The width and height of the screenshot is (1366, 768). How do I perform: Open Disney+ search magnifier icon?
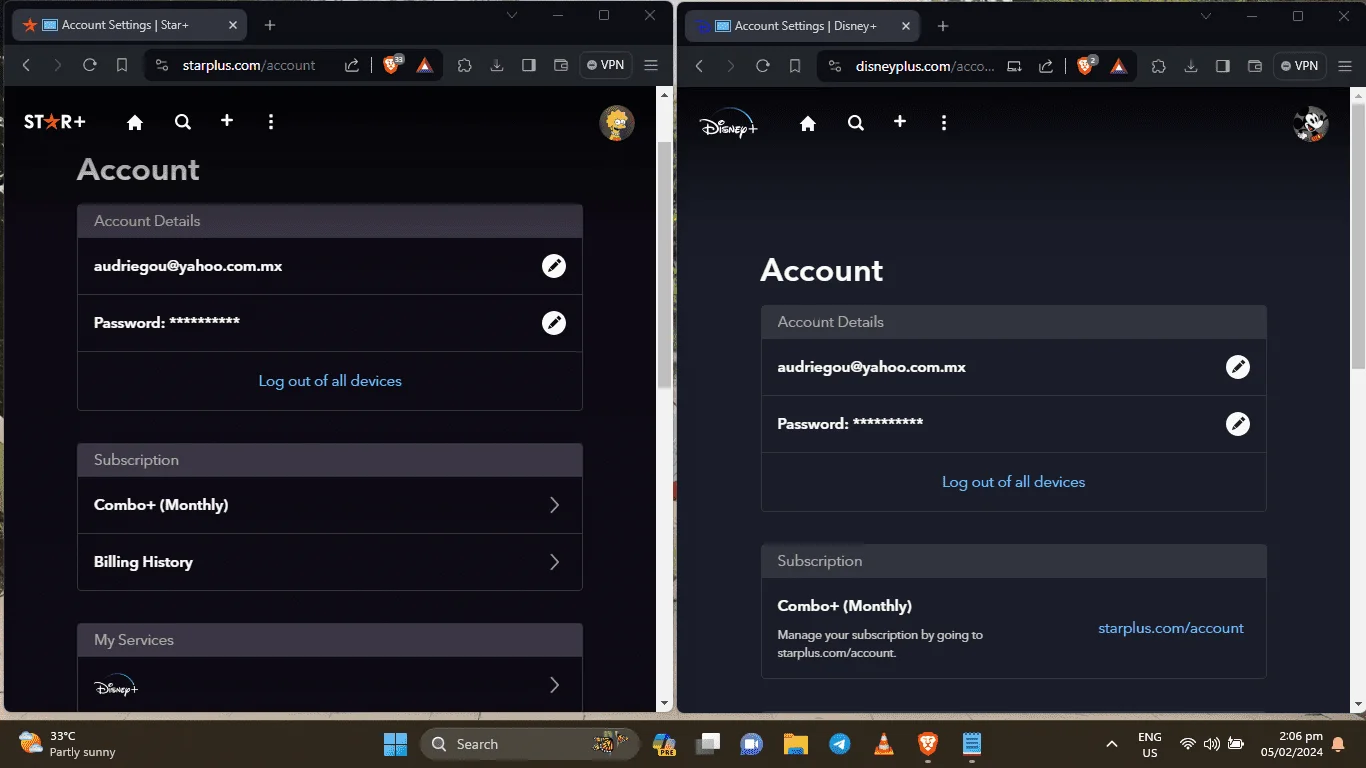tap(855, 123)
